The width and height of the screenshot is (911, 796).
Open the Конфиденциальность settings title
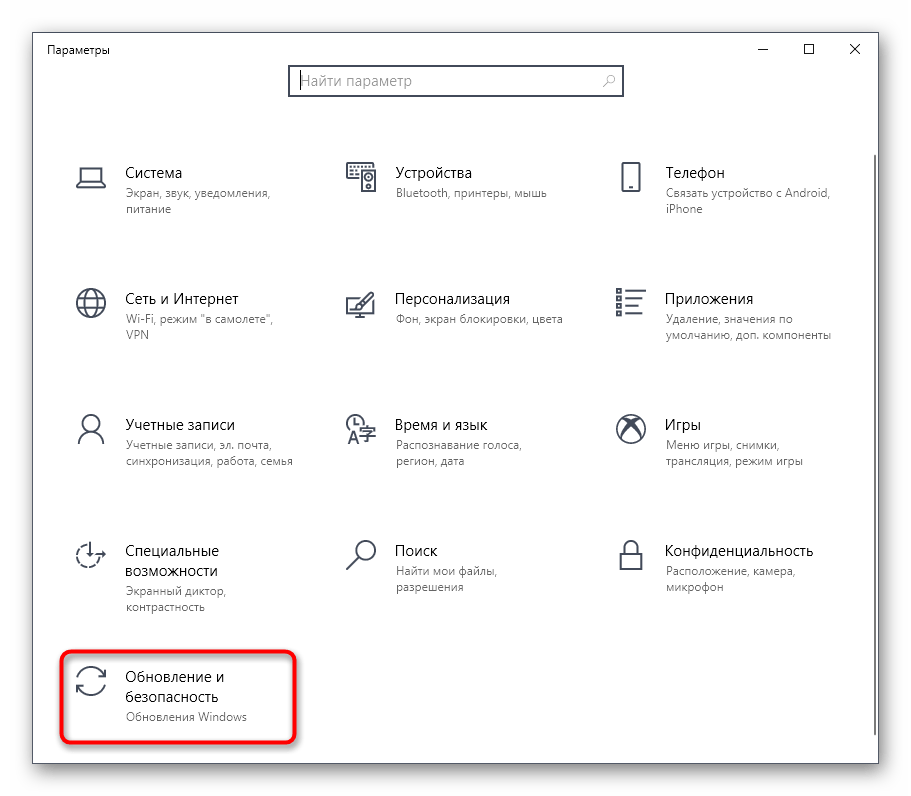point(738,551)
